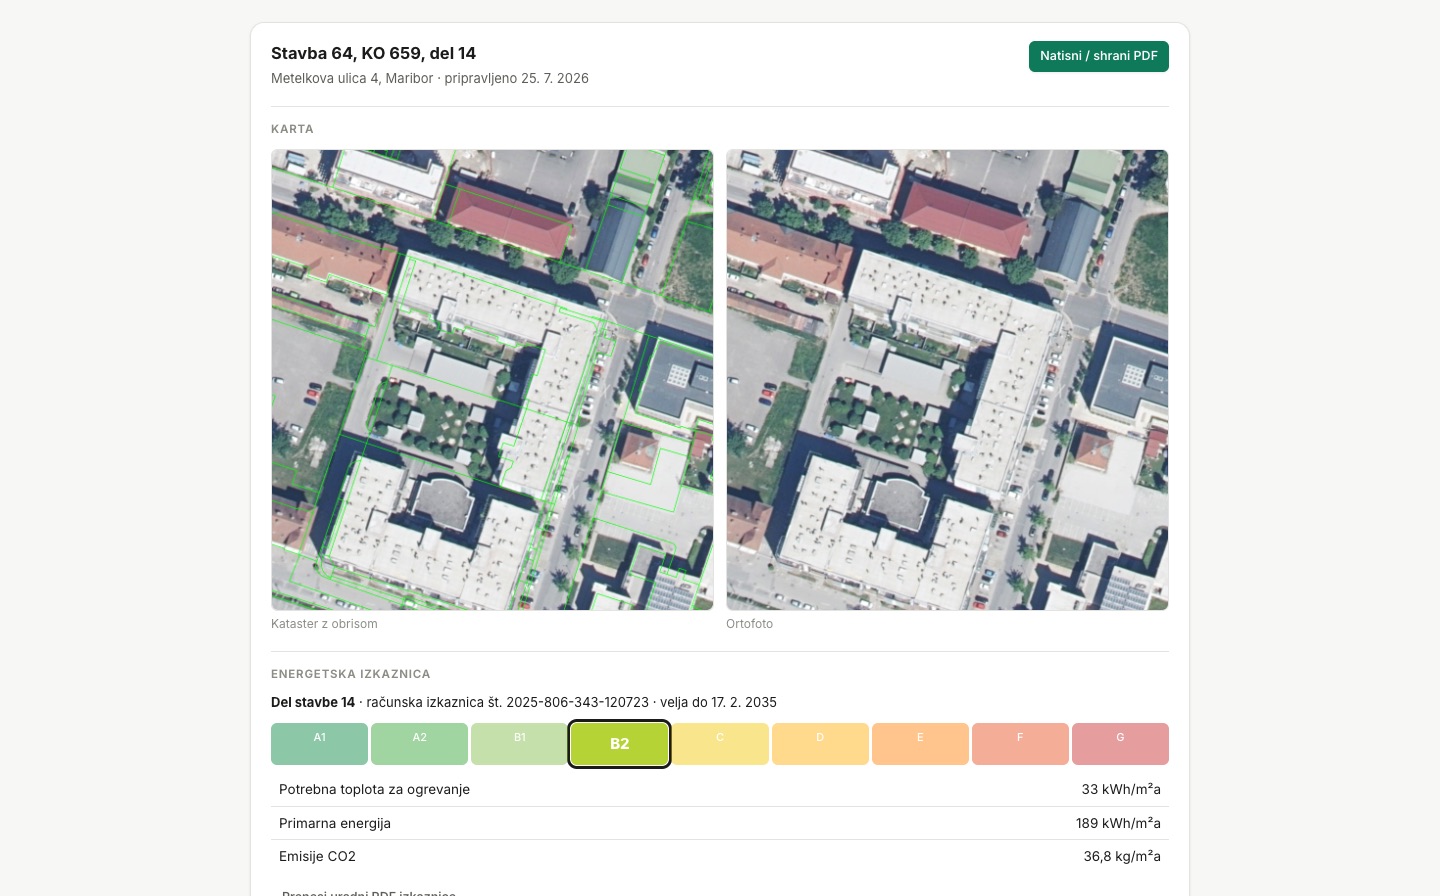Click the Natisni / shrani PDF button

1098,56
